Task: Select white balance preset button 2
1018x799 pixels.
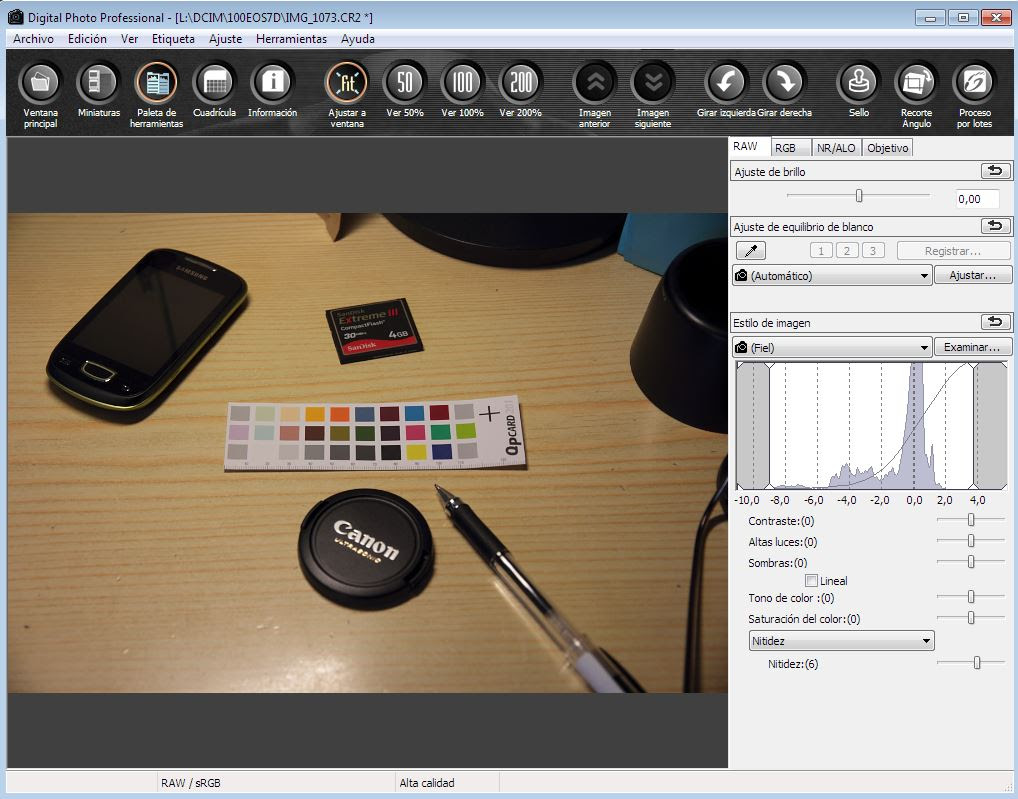Action: pyautogui.click(x=847, y=251)
